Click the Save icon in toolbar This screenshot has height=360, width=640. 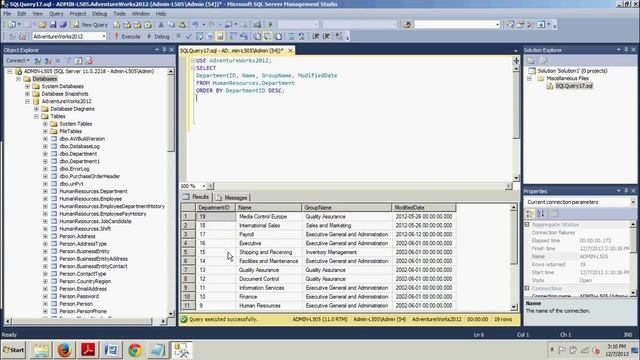(x=53, y=25)
